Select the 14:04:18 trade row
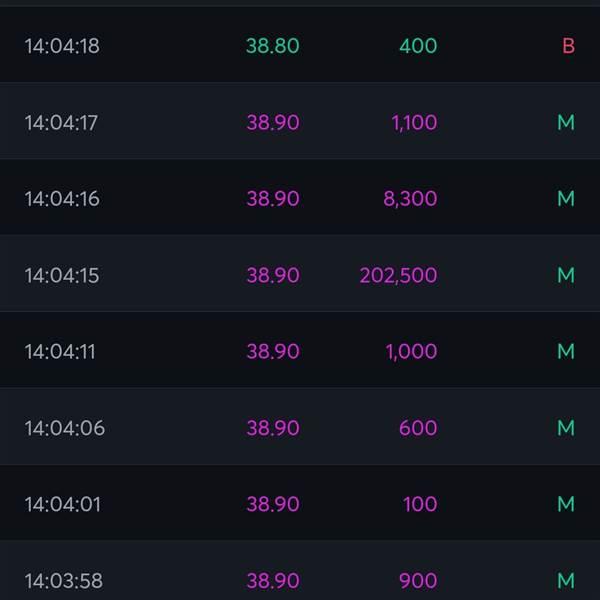Image resolution: width=600 pixels, height=600 pixels. pos(300,46)
